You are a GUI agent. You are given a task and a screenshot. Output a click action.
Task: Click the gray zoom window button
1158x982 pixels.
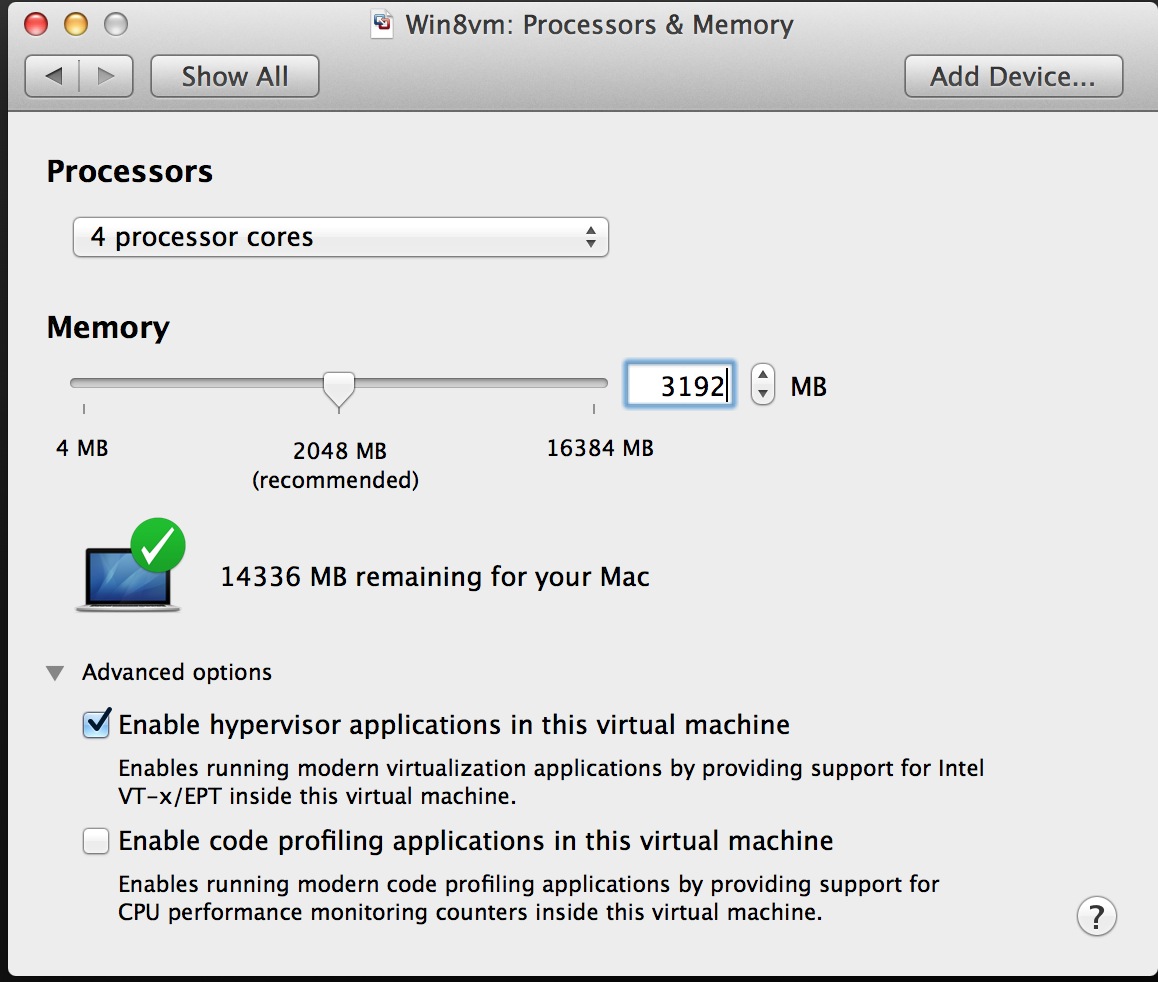[x=116, y=24]
